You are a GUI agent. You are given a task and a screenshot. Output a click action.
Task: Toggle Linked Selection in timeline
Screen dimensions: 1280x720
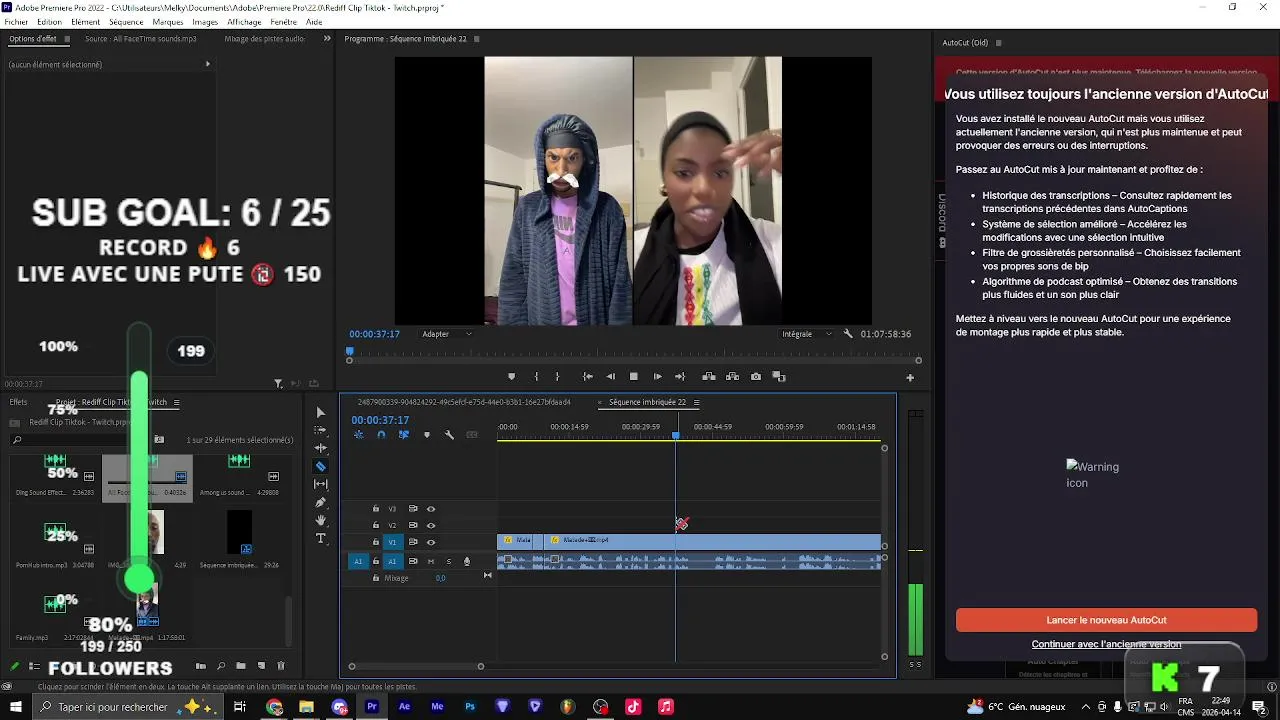[x=404, y=435]
